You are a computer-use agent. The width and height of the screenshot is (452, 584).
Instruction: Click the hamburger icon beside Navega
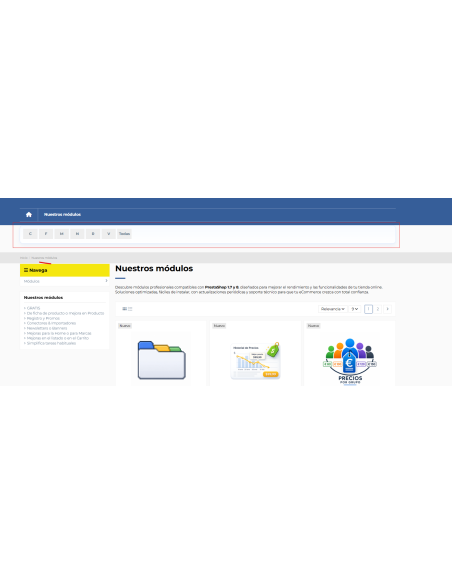click(26, 270)
